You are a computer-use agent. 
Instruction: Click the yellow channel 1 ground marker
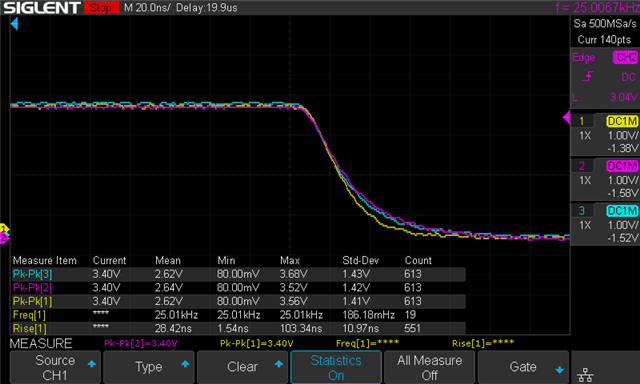[4, 229]
